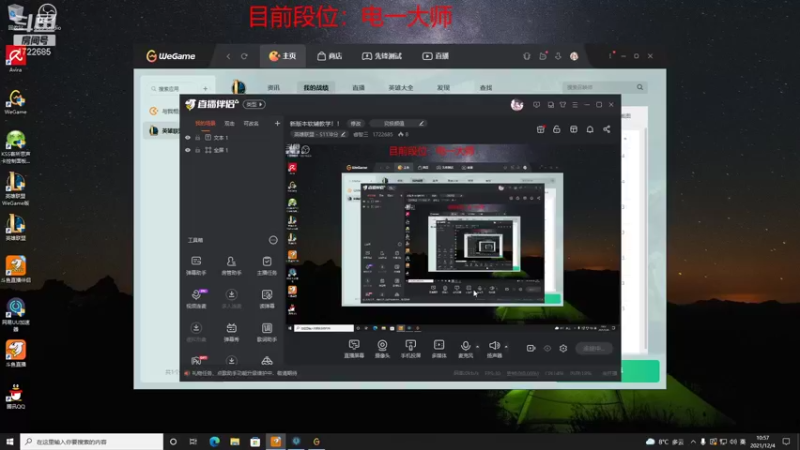The width and height of the screenshot is (800, 450).
Task: Click Windows taskbar search box
Action: [x=92, y=442]
